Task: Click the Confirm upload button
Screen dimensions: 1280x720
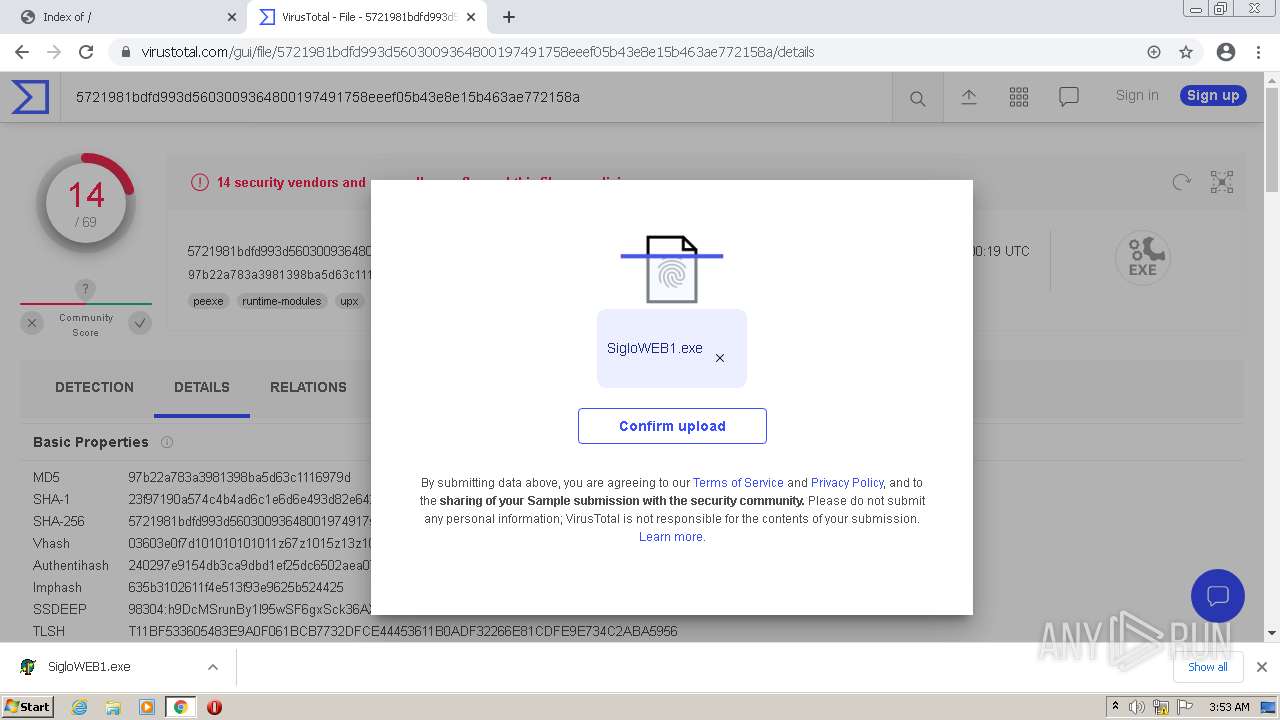Action: pyautogui.click(x=672, y=426)
